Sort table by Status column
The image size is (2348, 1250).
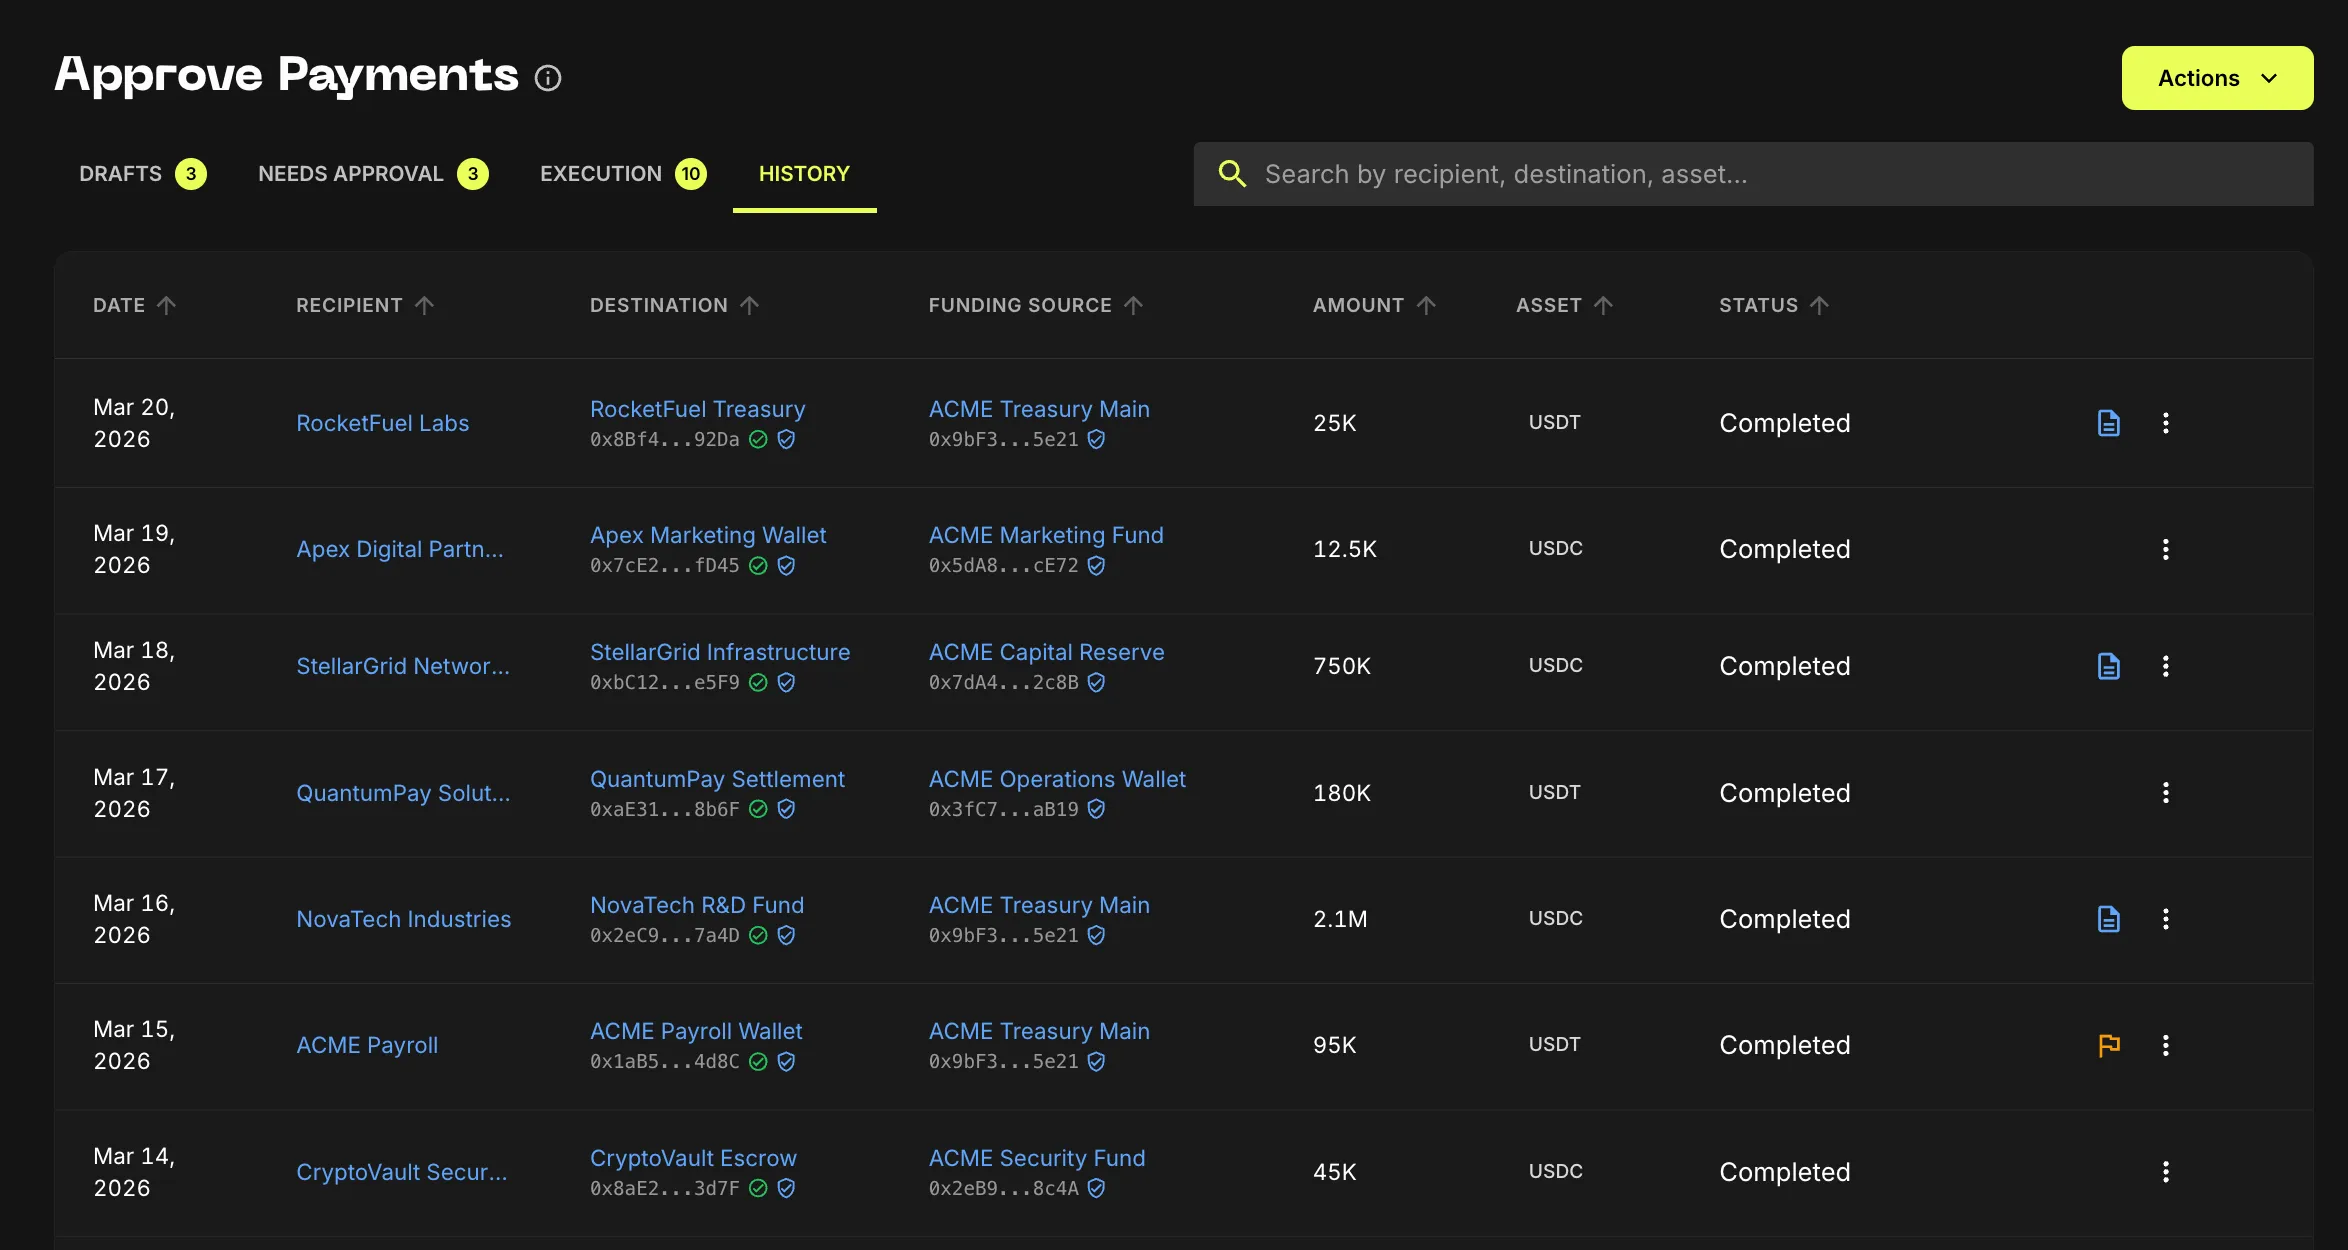pos(1774,305)
